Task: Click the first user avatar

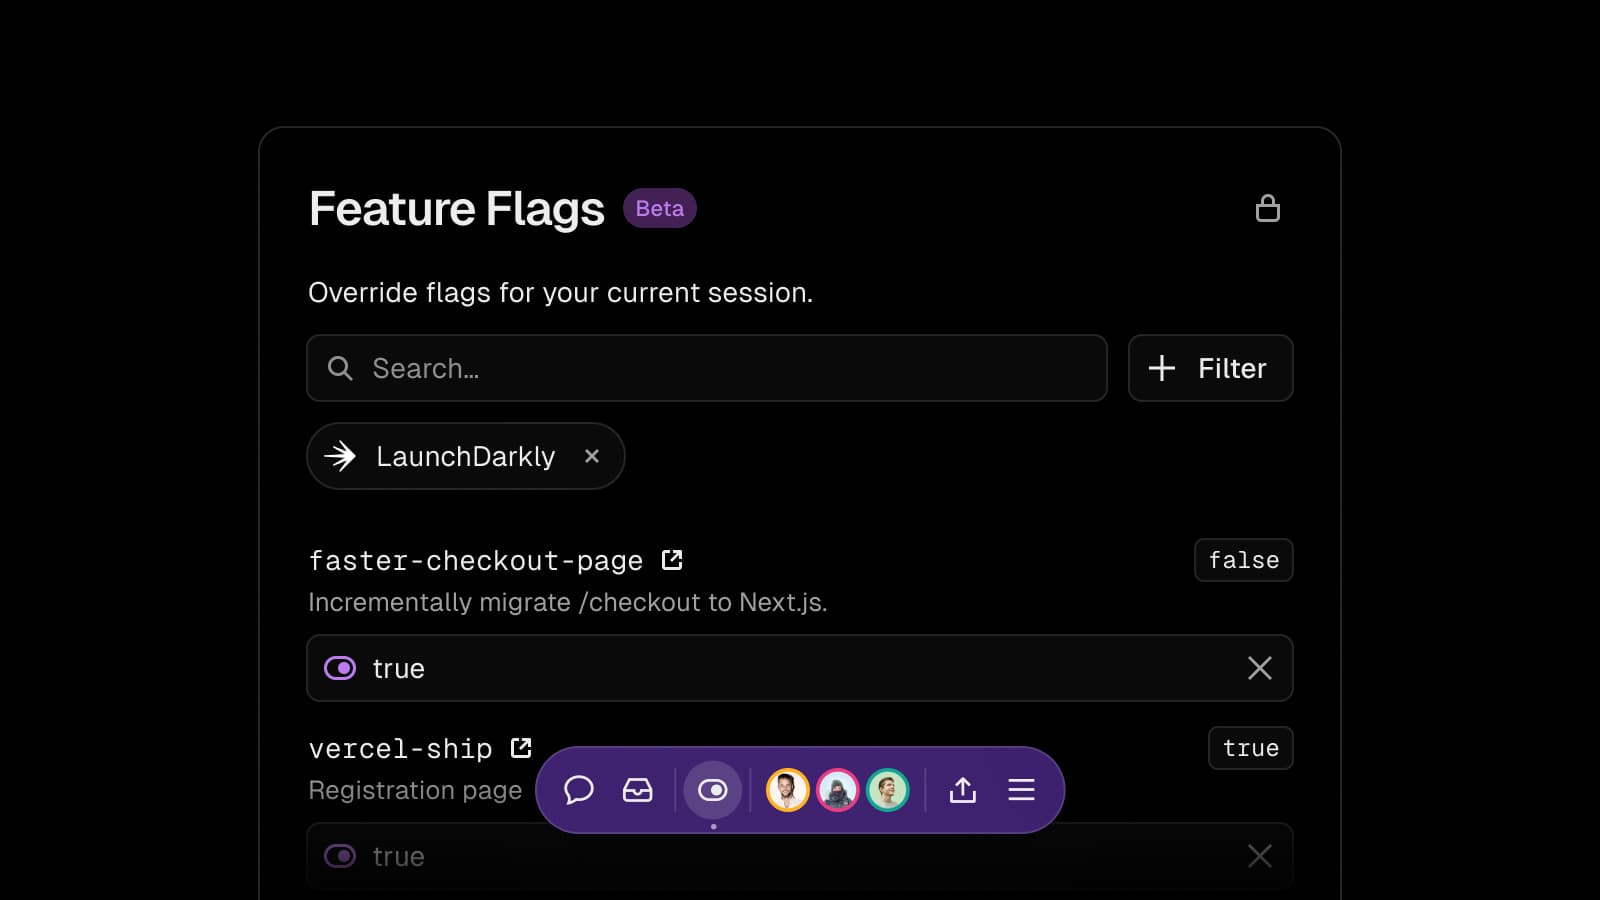Action: (787, 790)
